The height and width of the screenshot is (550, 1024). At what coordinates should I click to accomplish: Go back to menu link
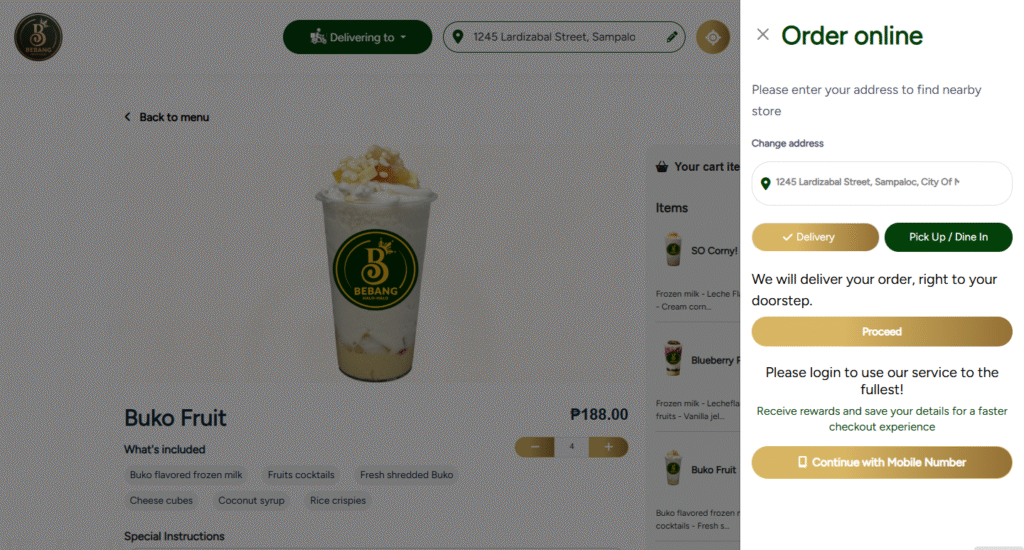coord(174,117)
